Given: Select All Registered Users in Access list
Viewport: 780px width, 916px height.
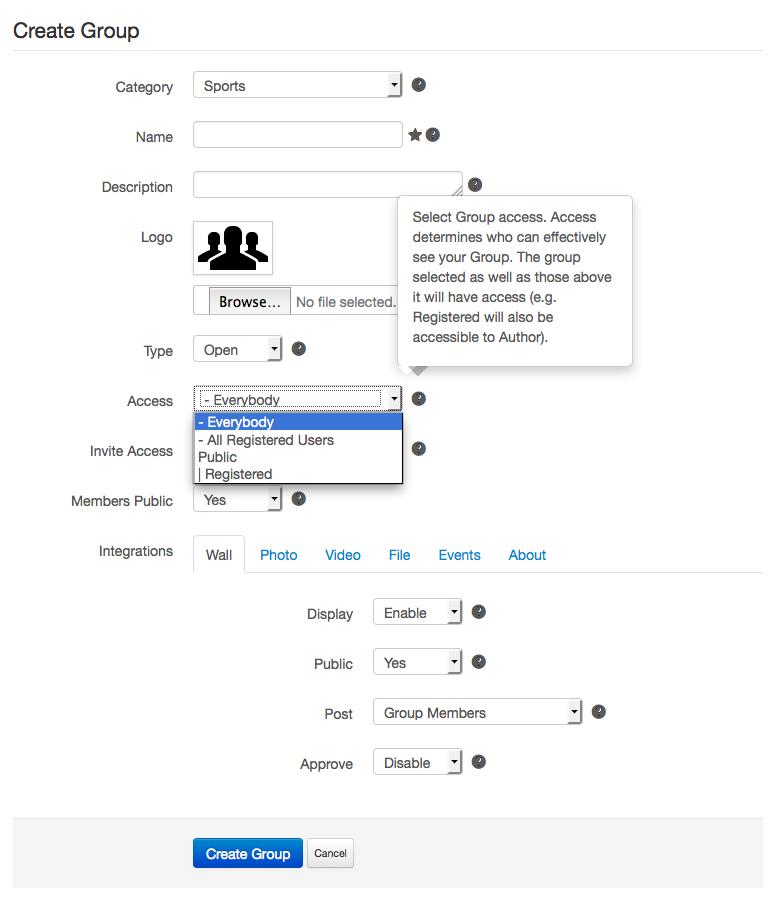Looking at the screenshot, I should [298, 440].
